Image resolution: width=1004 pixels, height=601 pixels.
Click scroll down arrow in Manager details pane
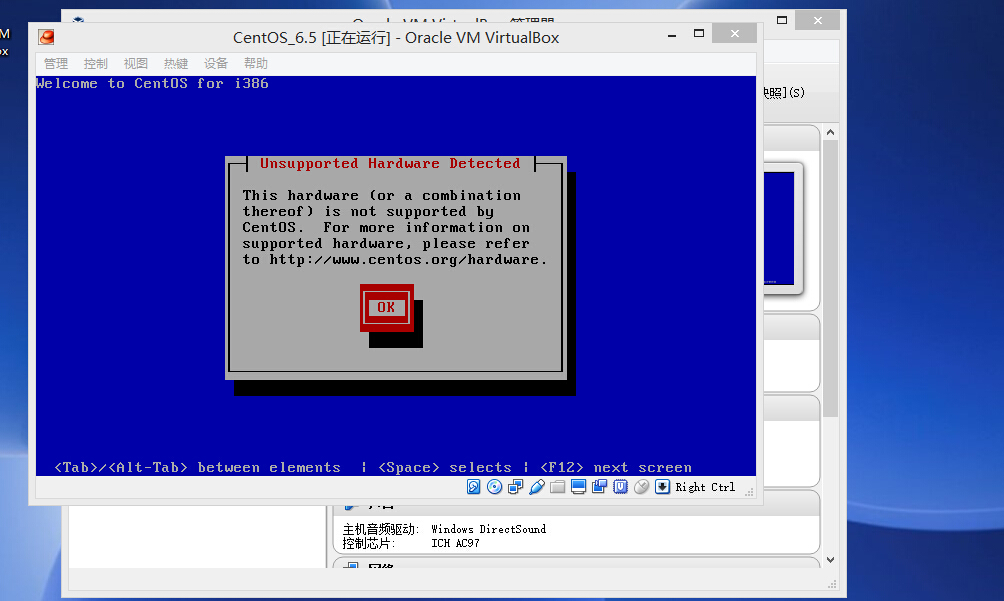pos(830,559)
